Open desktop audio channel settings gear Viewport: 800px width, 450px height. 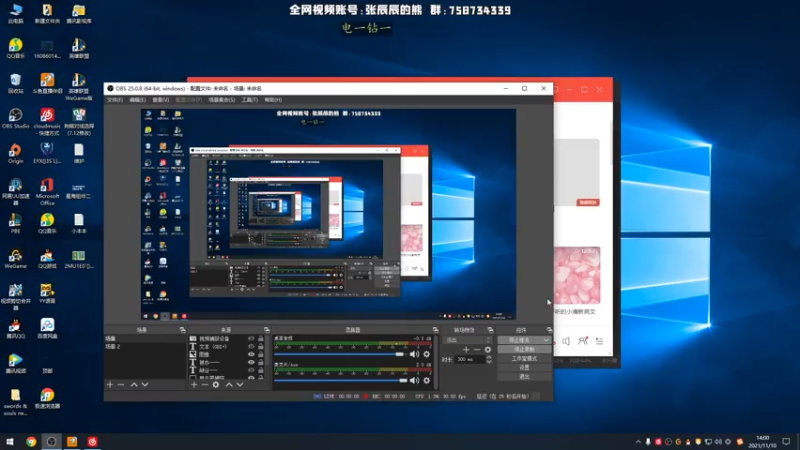tap(427, 354)
